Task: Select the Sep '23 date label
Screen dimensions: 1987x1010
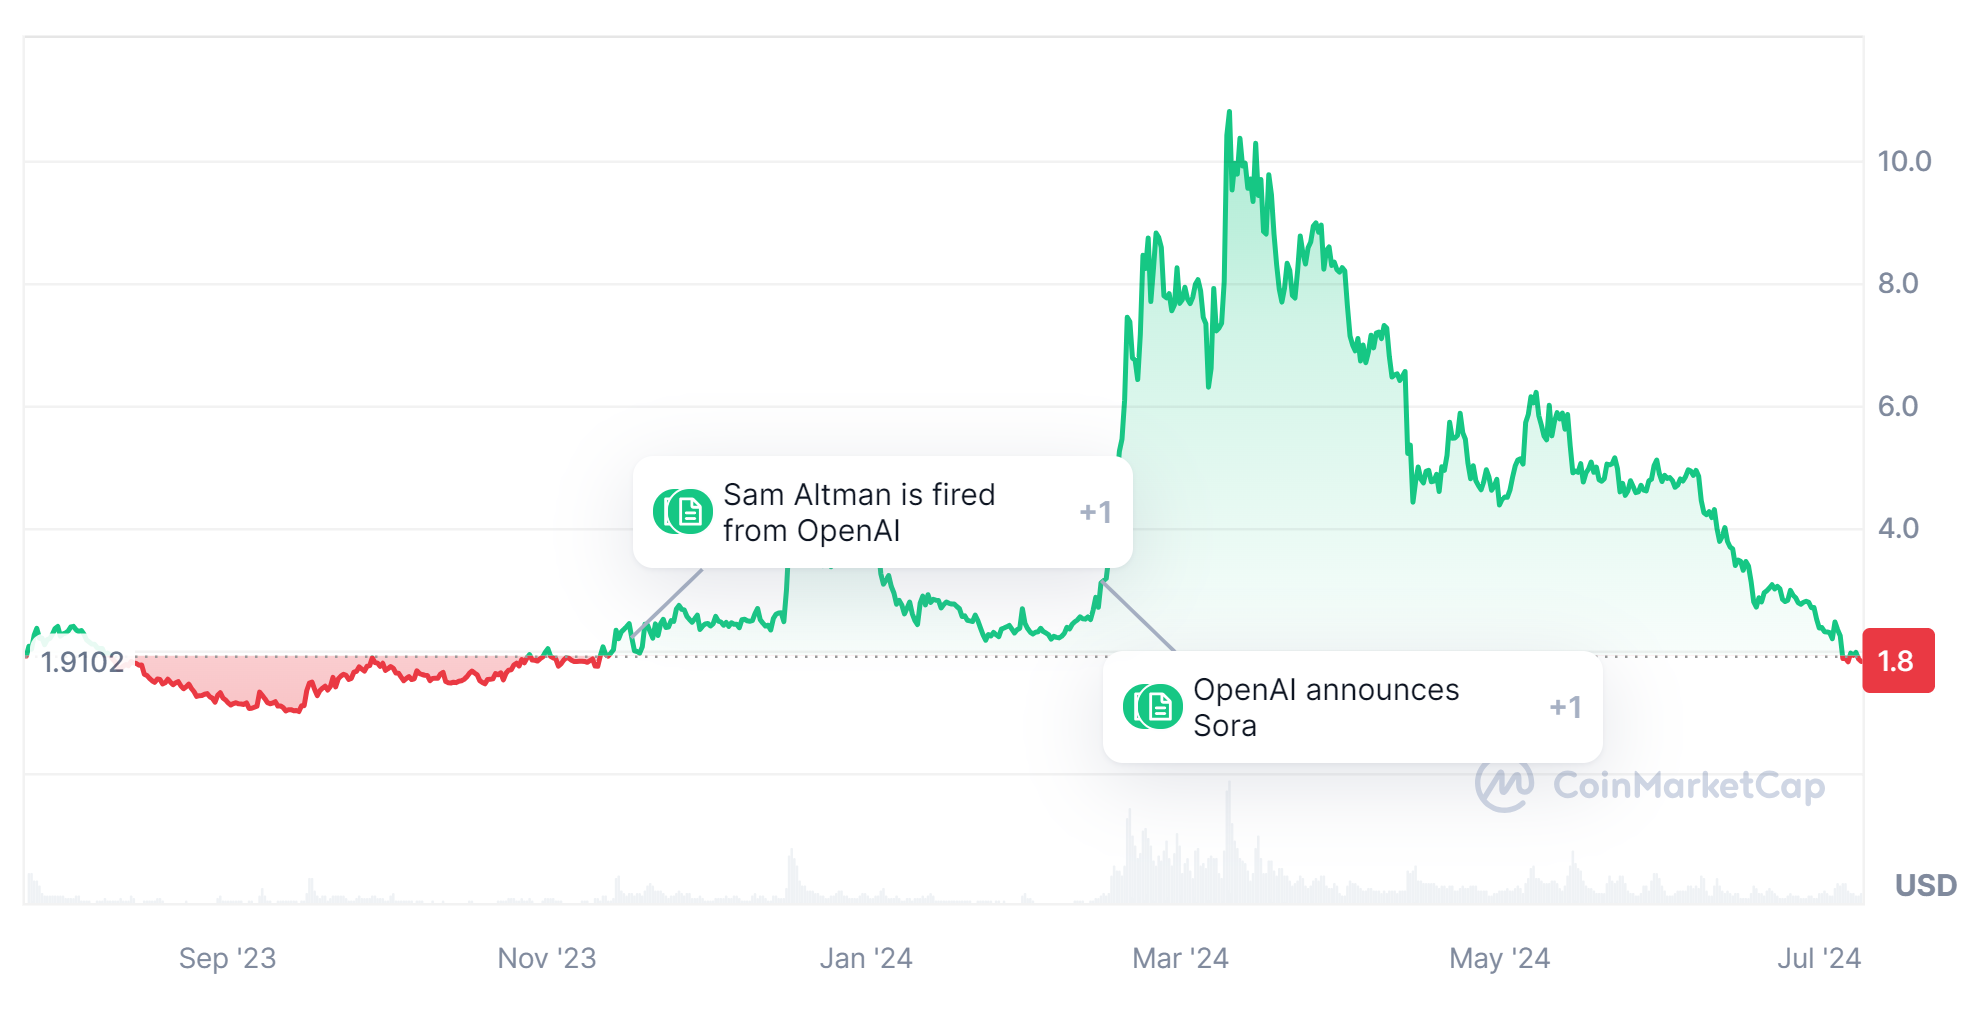Action: pos(227,958)
